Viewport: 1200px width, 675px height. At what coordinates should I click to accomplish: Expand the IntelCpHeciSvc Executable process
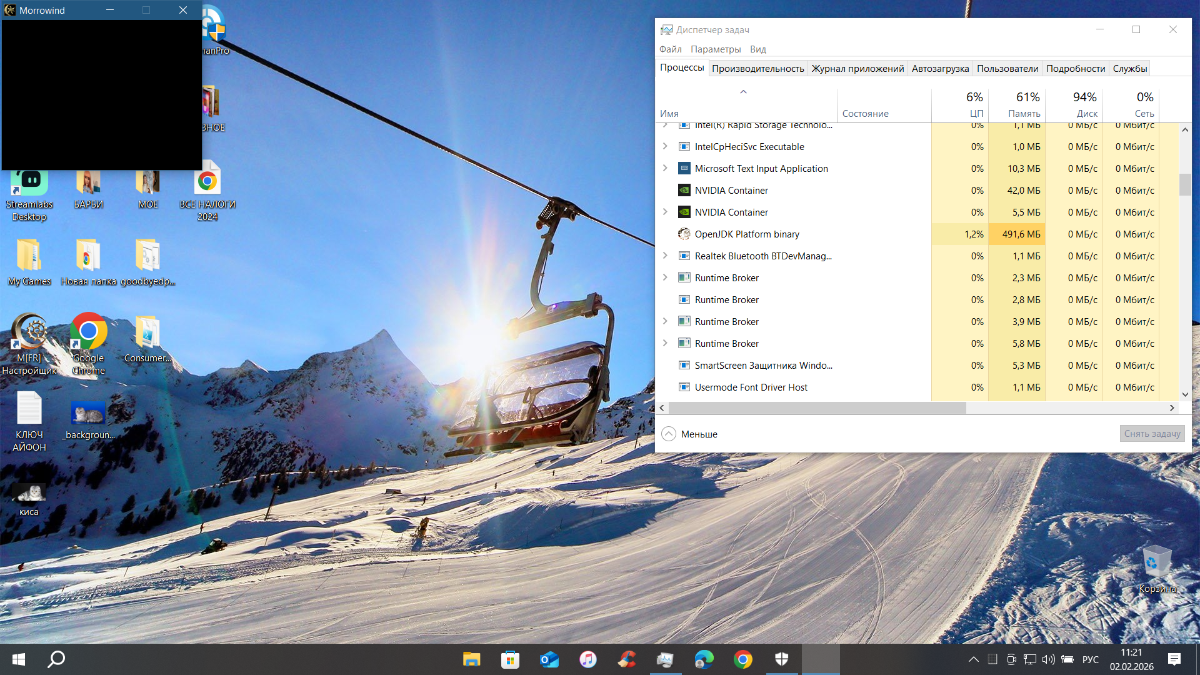click(x=665, y=147)
